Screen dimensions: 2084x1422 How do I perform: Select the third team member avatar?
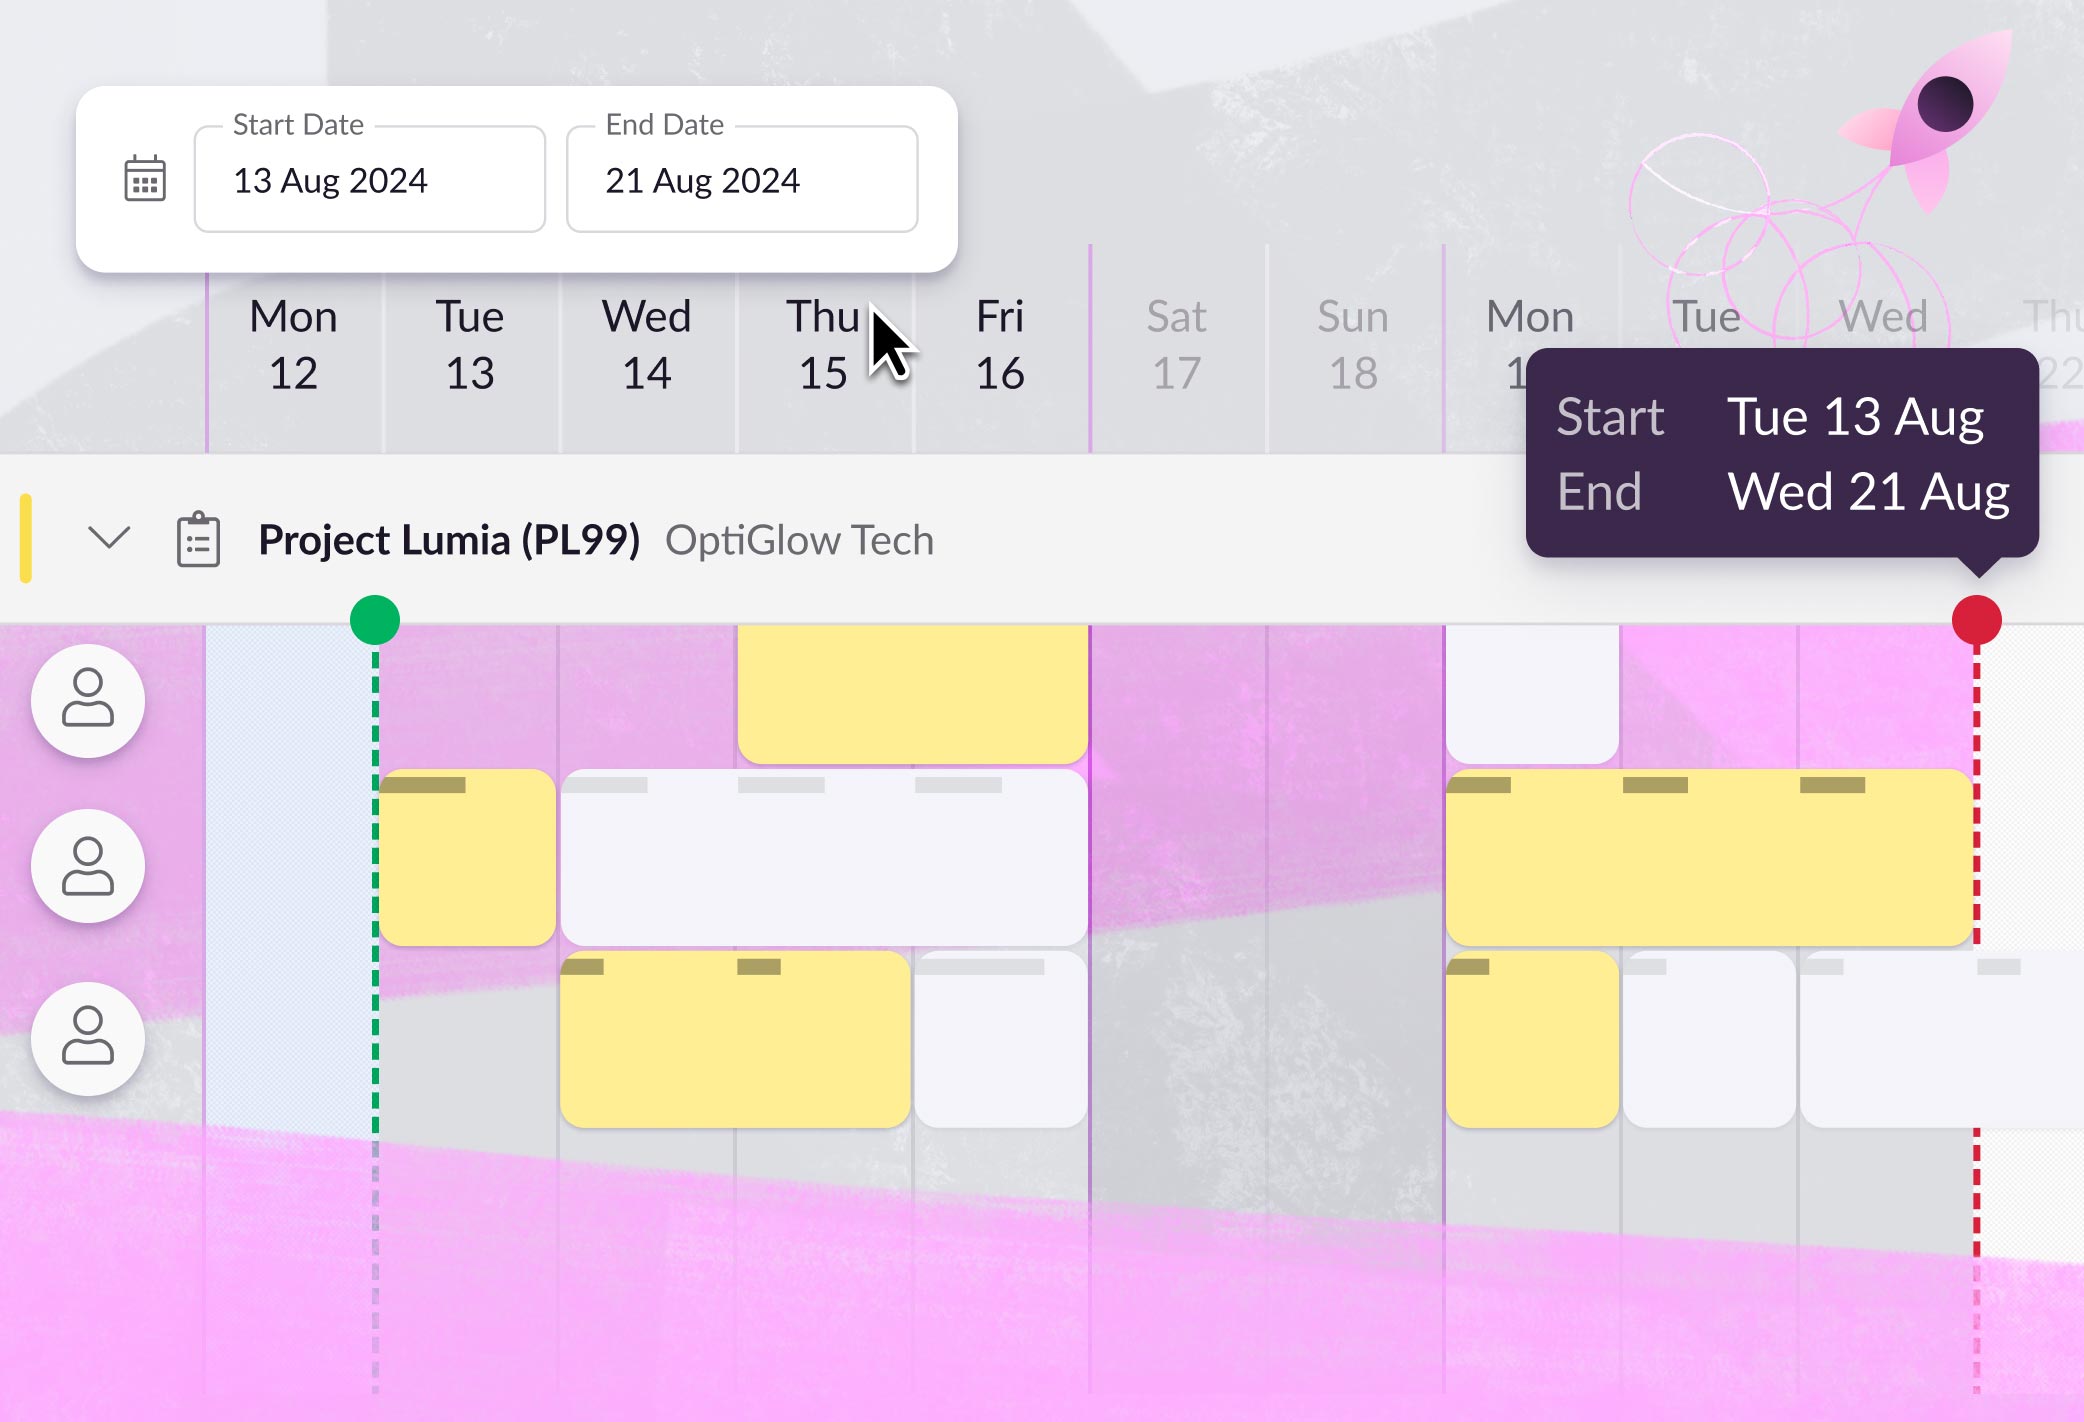[x=88, y=1038]
